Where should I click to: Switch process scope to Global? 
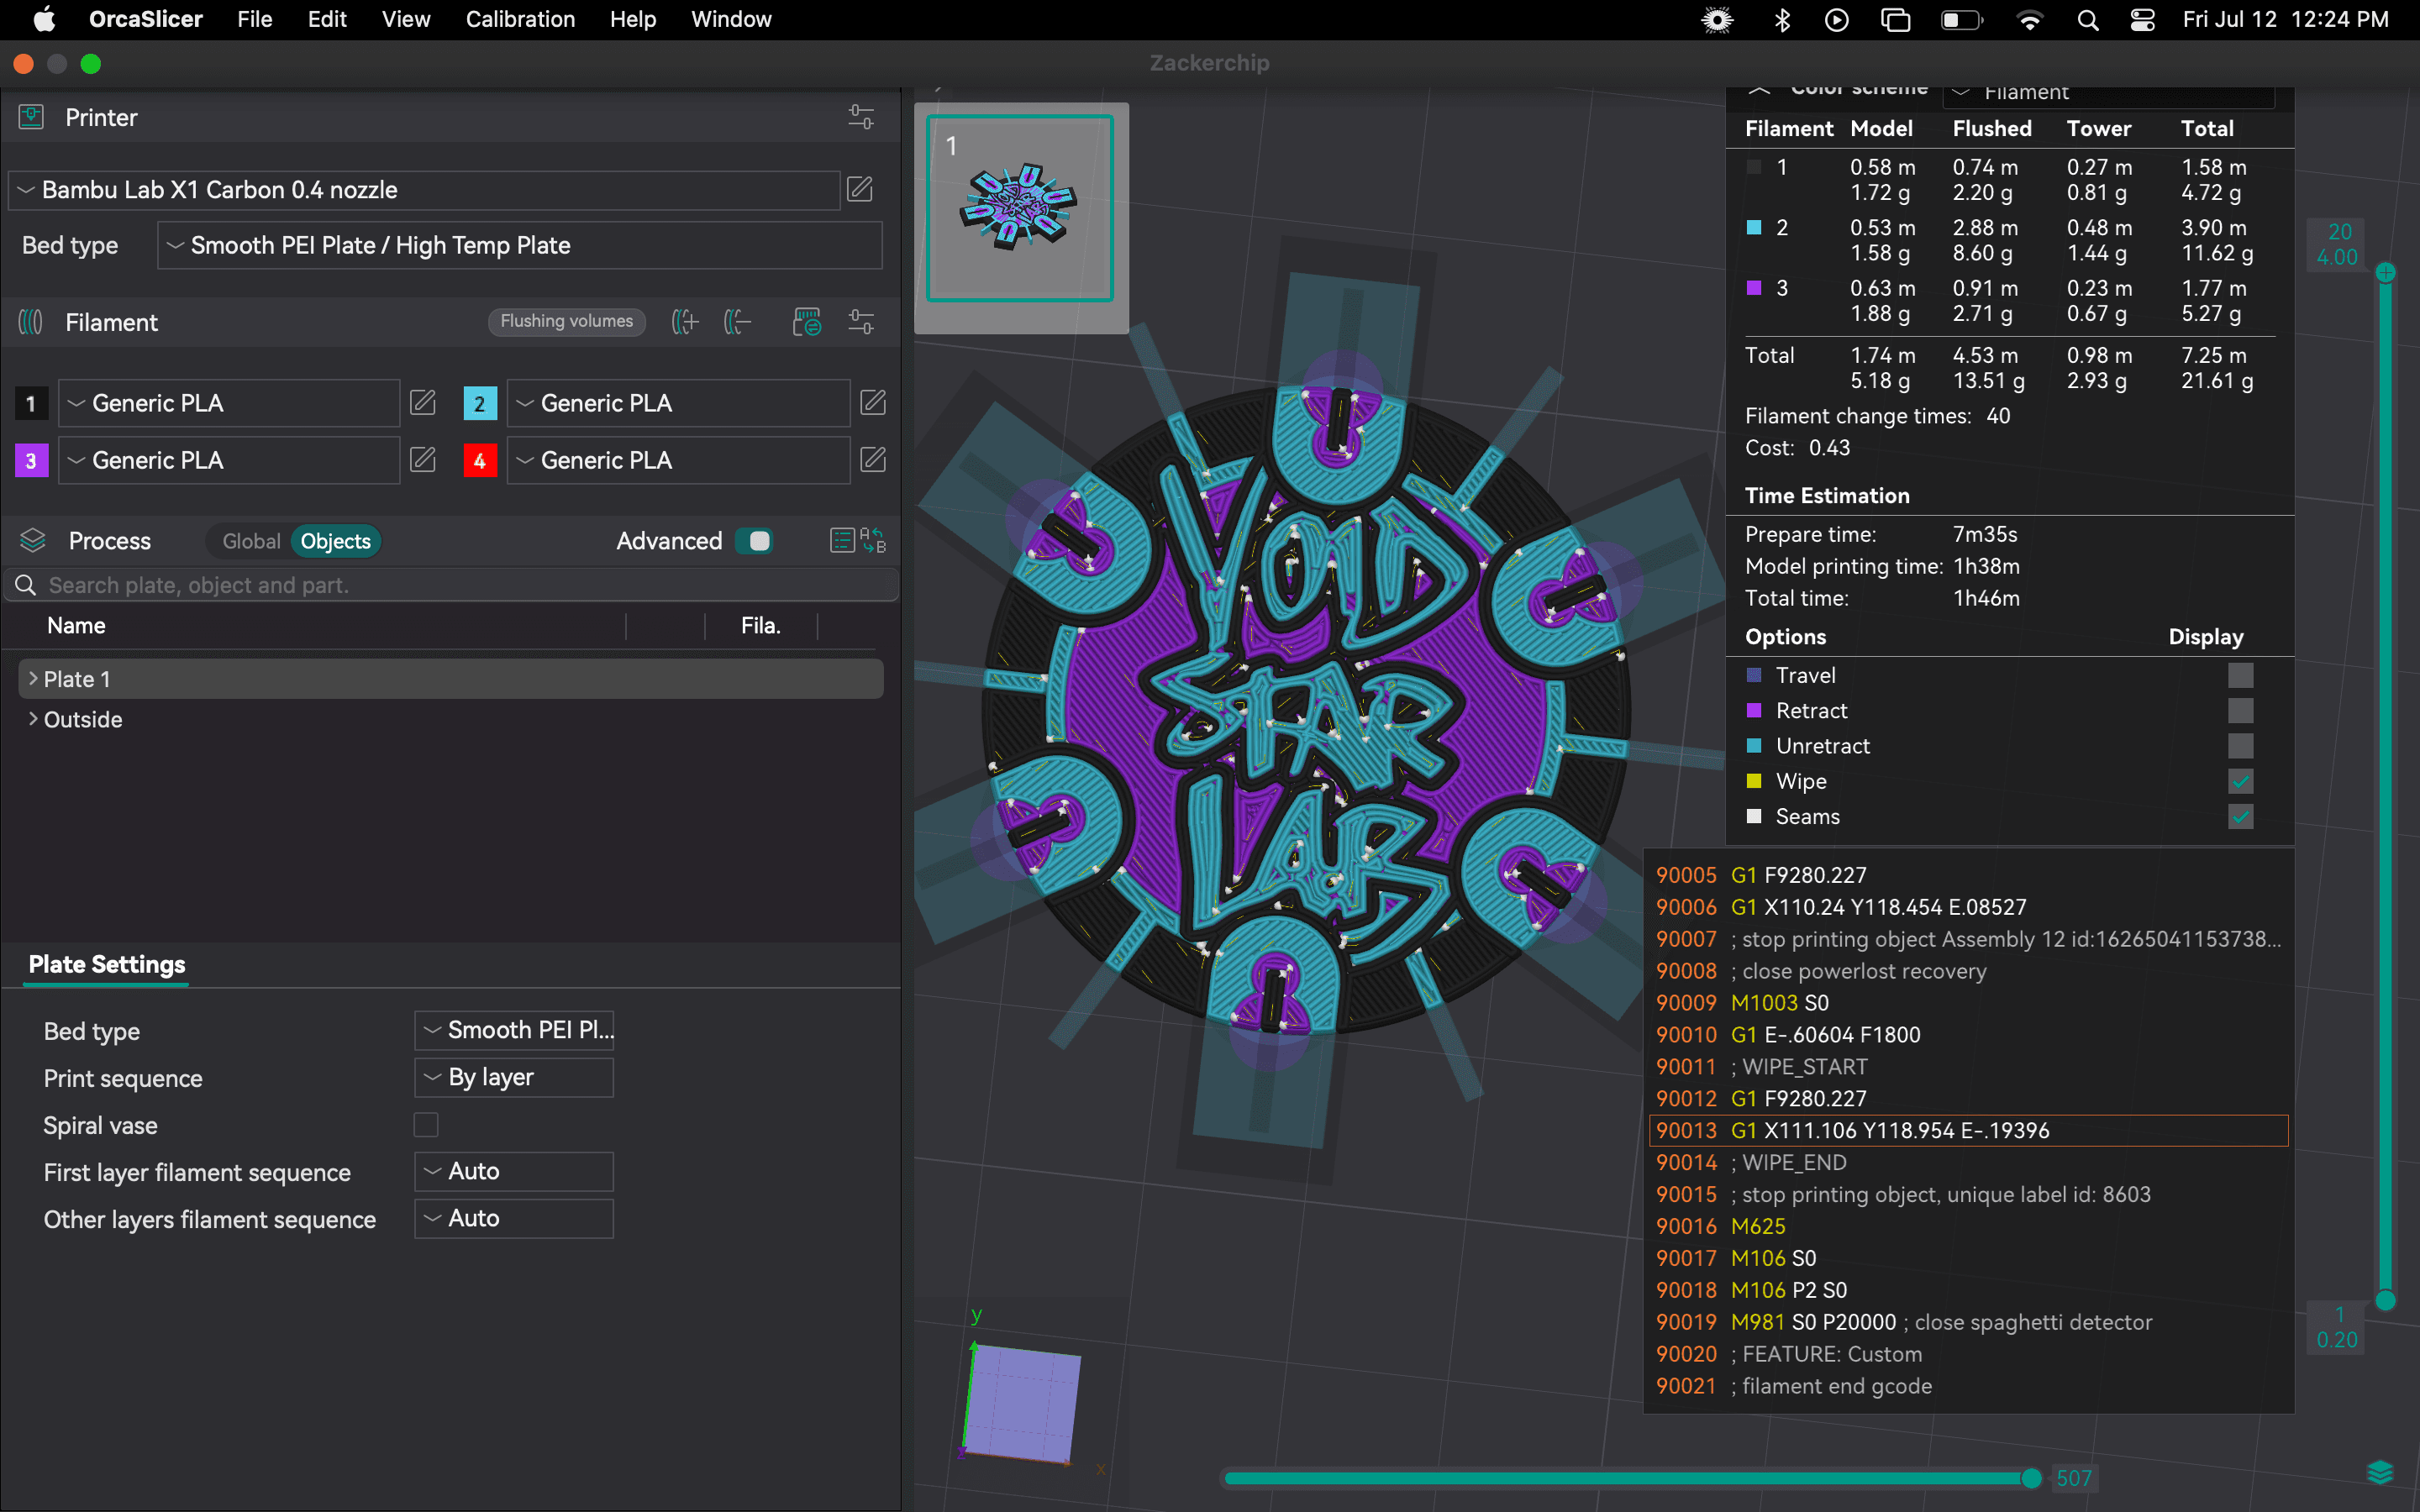tap(251, 541)
